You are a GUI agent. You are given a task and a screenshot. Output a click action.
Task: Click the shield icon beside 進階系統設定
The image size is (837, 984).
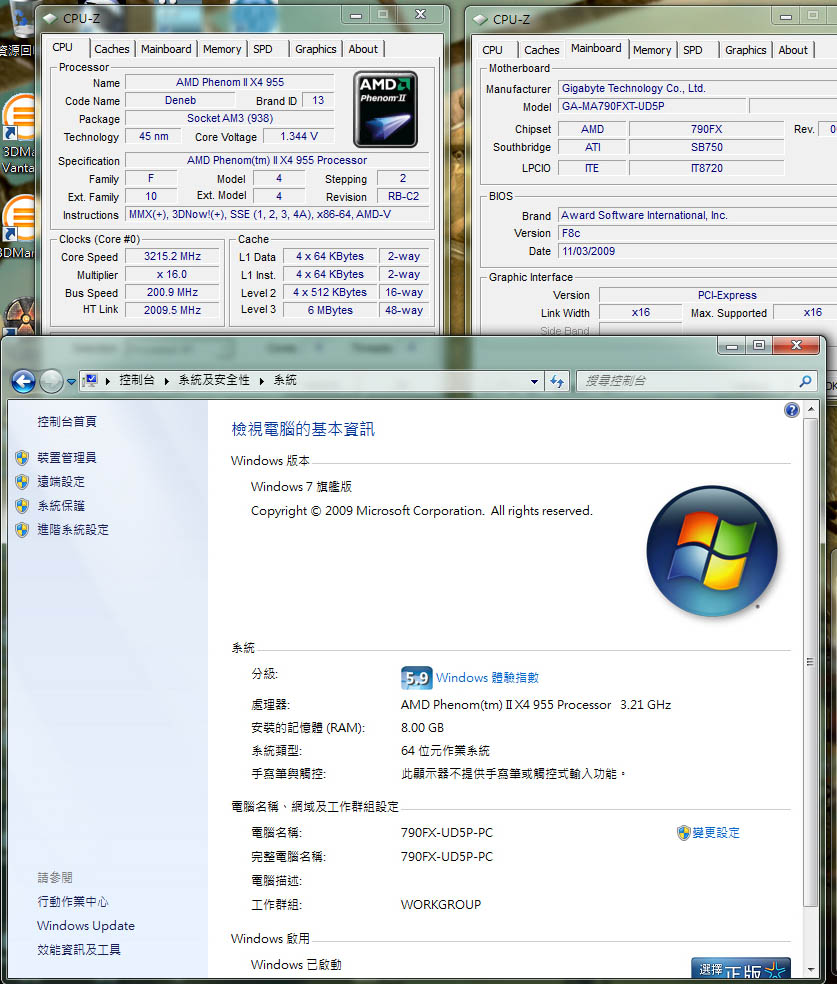tap(22, 530)
